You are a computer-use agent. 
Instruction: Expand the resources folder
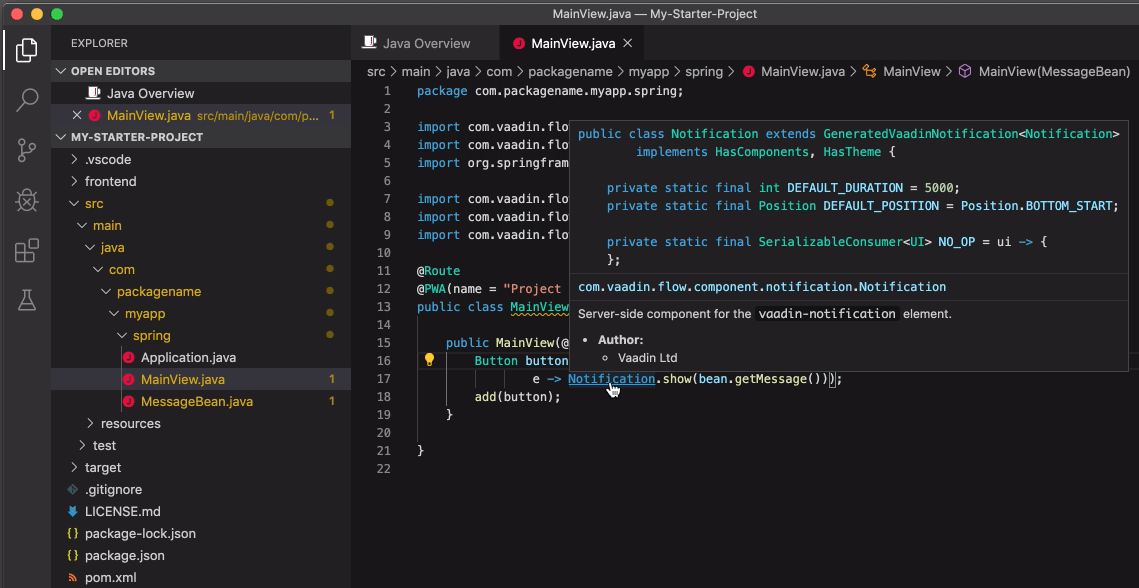[130, 423]
